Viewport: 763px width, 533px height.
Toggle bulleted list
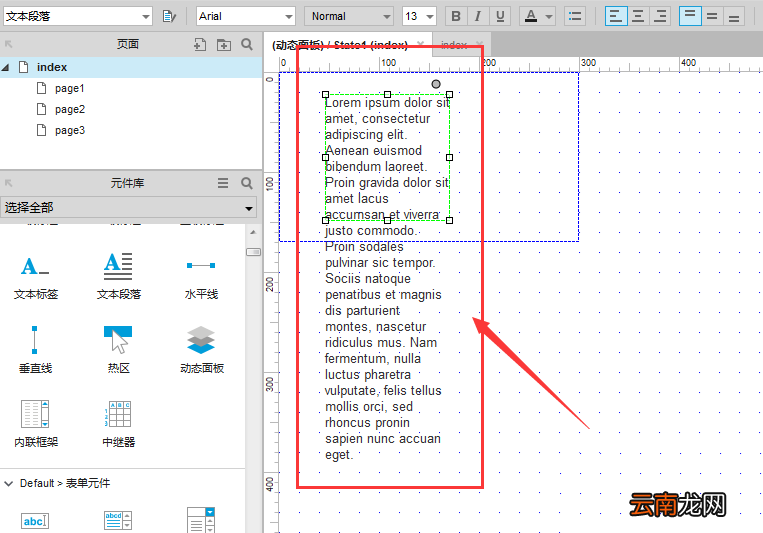point(575,16)
